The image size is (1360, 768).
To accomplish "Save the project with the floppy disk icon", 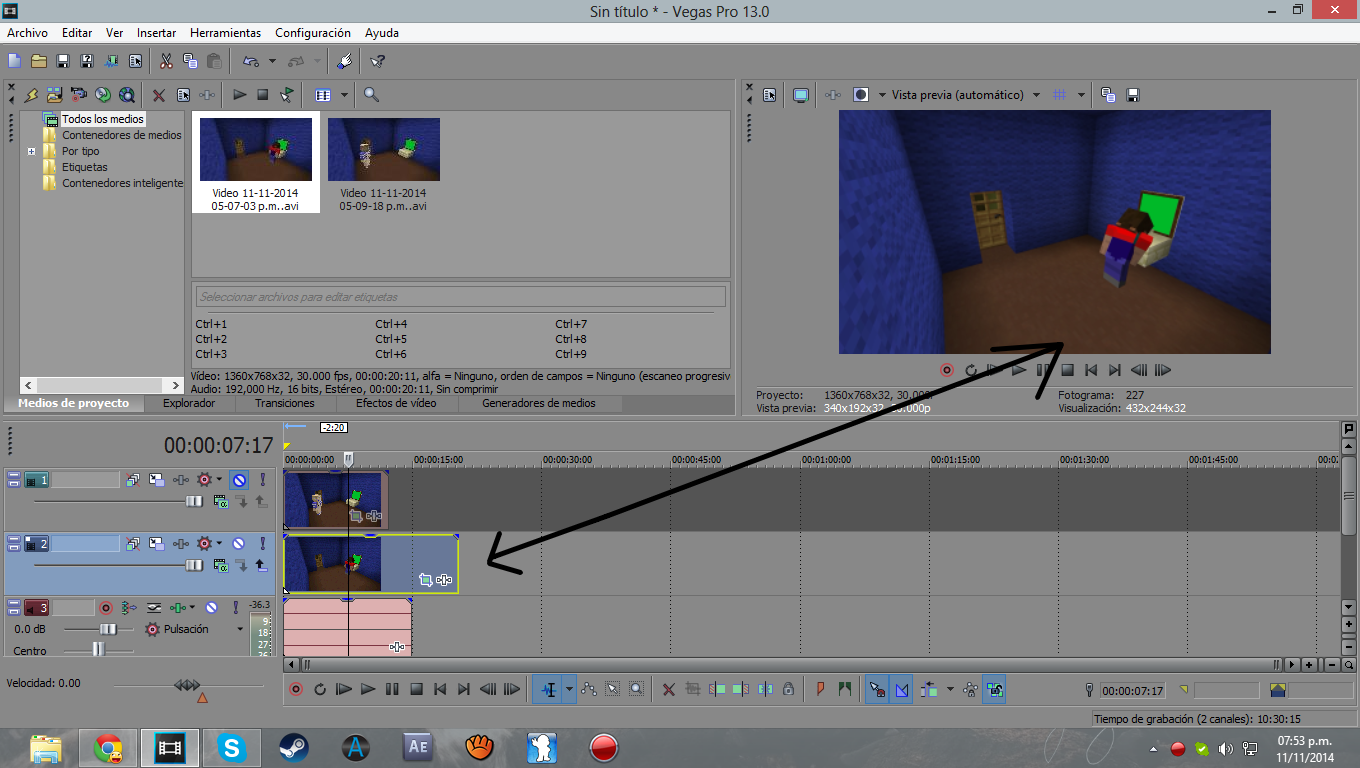I will (x=63, y=61).
